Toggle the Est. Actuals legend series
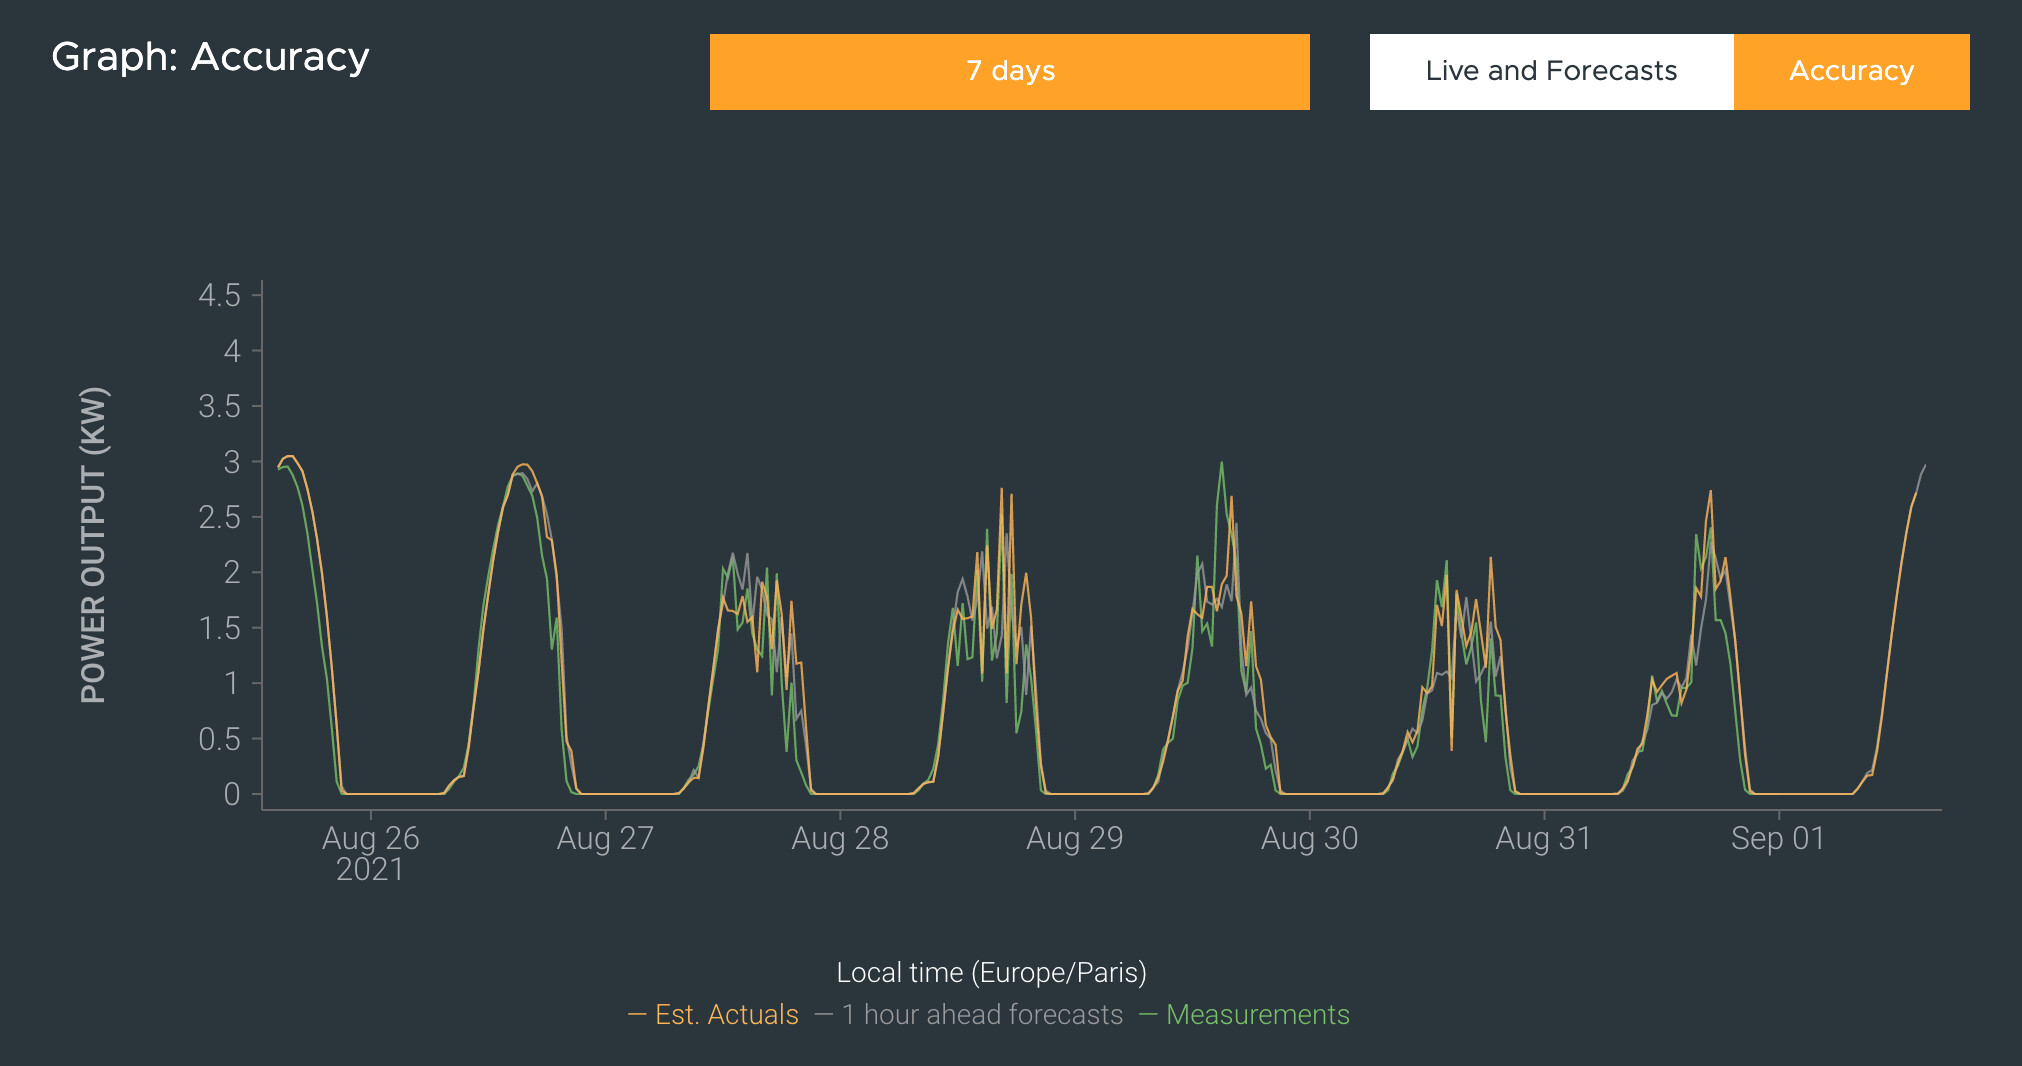The width and height of the screenshot is (2022, 1066). 713,1014
